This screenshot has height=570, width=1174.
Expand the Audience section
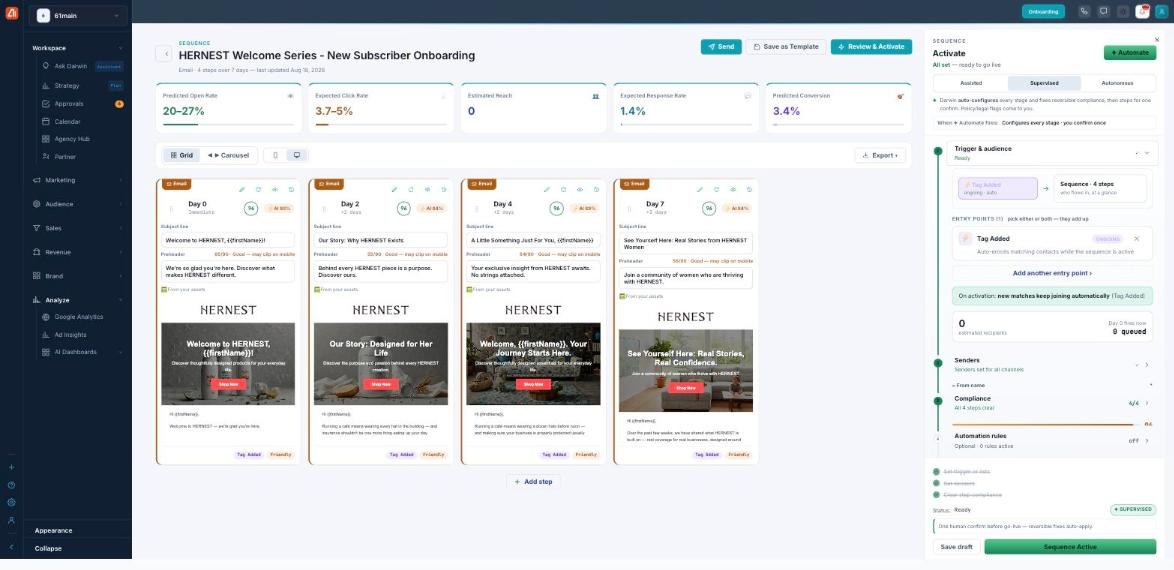[78, 204]
